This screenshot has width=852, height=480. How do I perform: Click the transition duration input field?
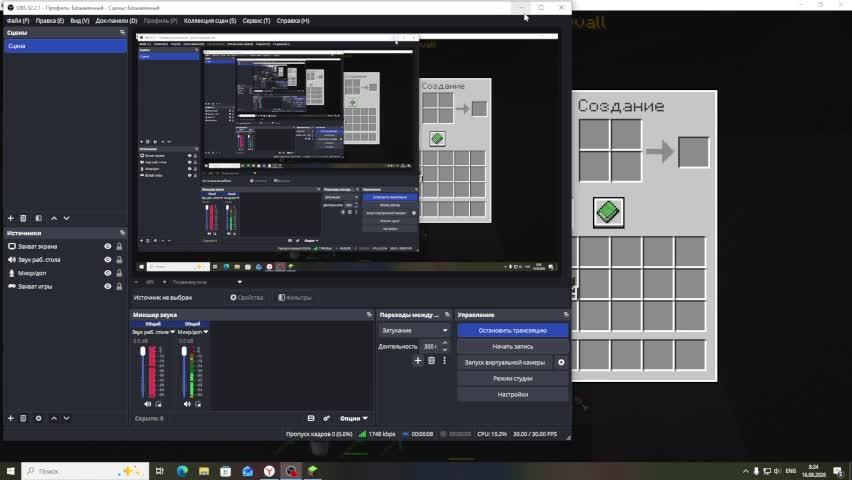point(431,346)
